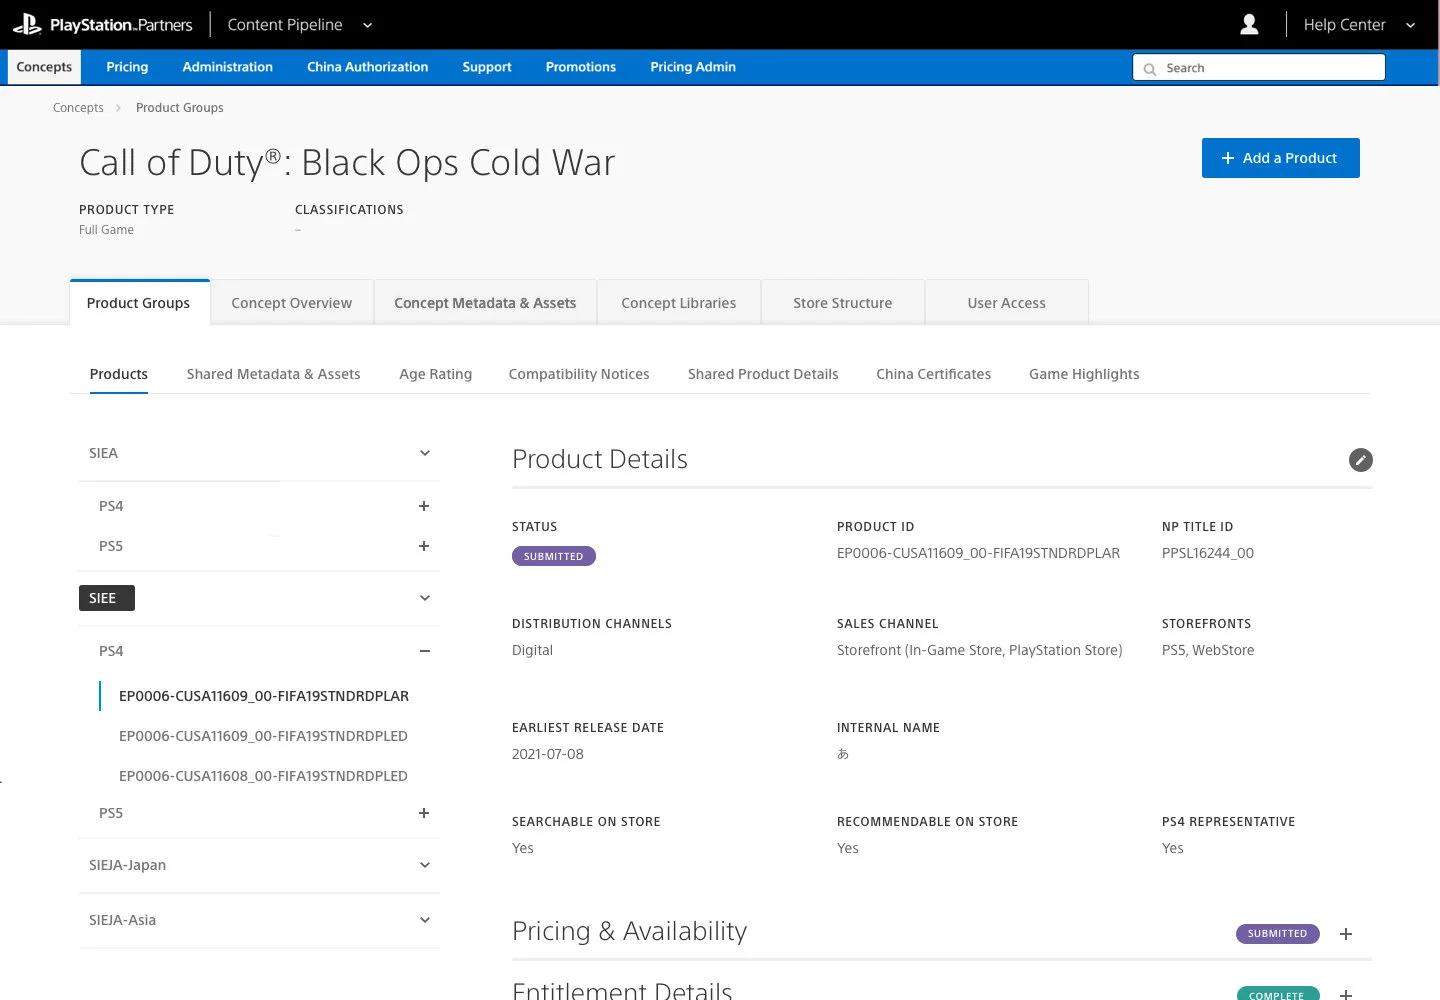Click the NP Title ID value PPSL16244_00
Screen dimensions: 1440x1000
1208,553
